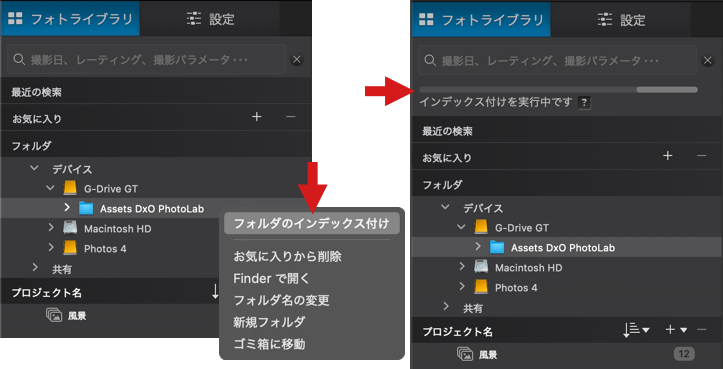Switch to 設定 tab in right panel
The height and width of the screenshot is (369, 723).
[x=621, y=19]
